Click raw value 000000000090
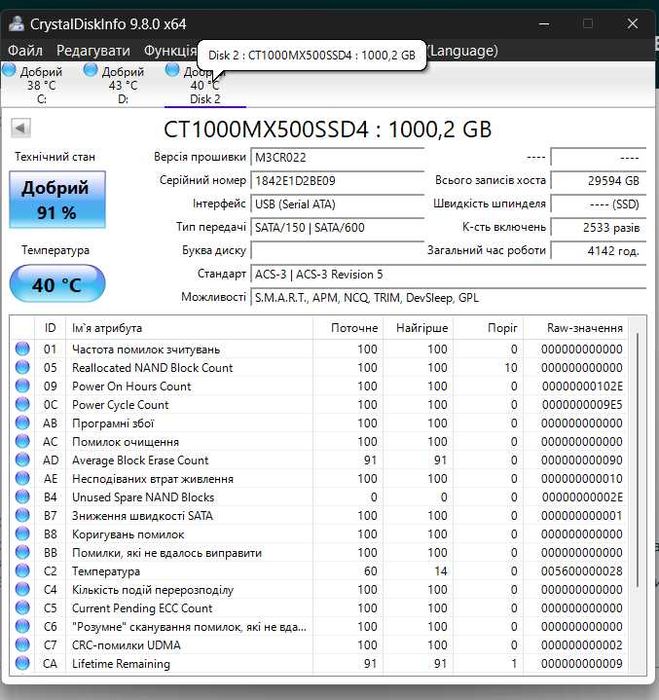The width and height of the screenshot is (659, 700). click(582, 460)
